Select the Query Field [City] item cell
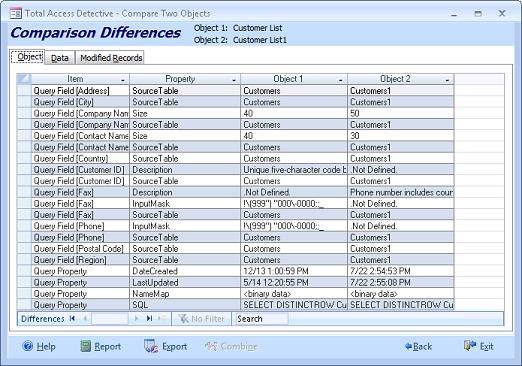Image resolution: width=522 pixels, height=366 pixels. (80, 102)
